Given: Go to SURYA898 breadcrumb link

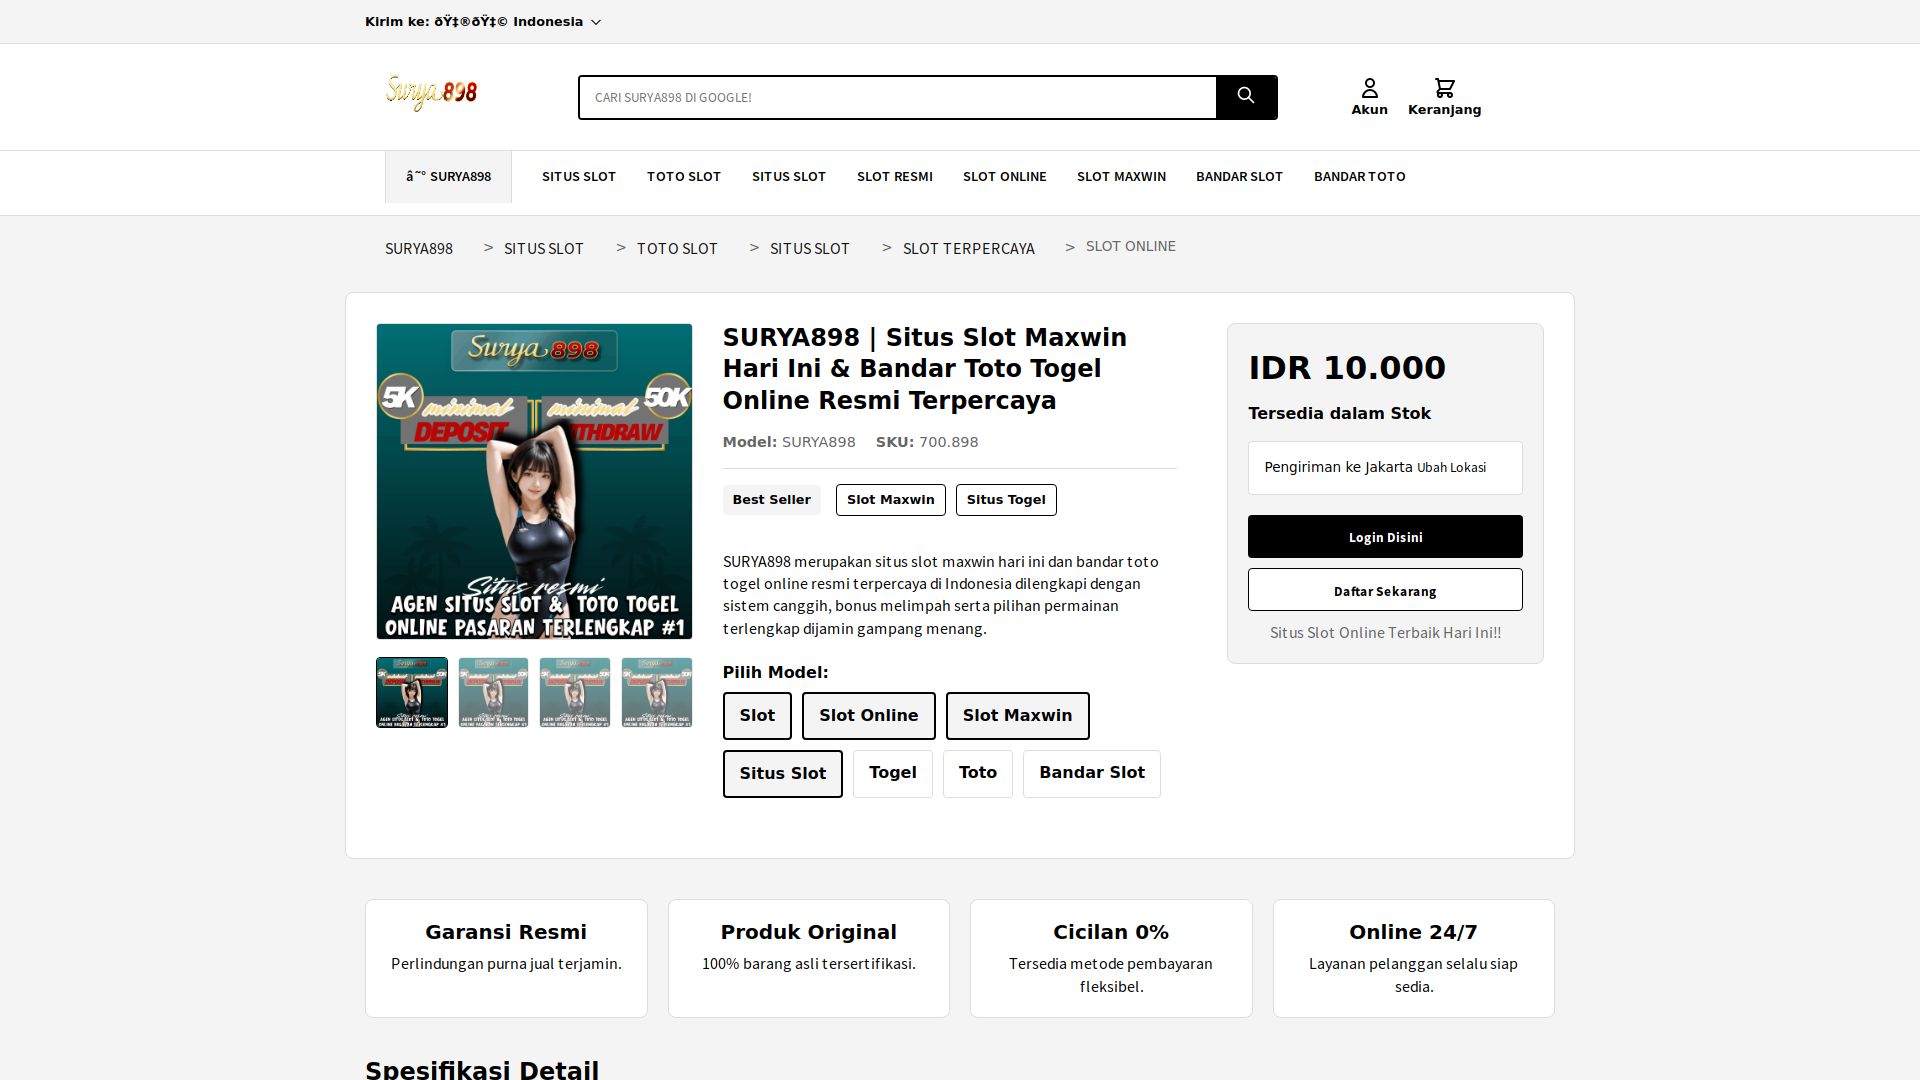Looking at the screenshot, I should 419,248.
